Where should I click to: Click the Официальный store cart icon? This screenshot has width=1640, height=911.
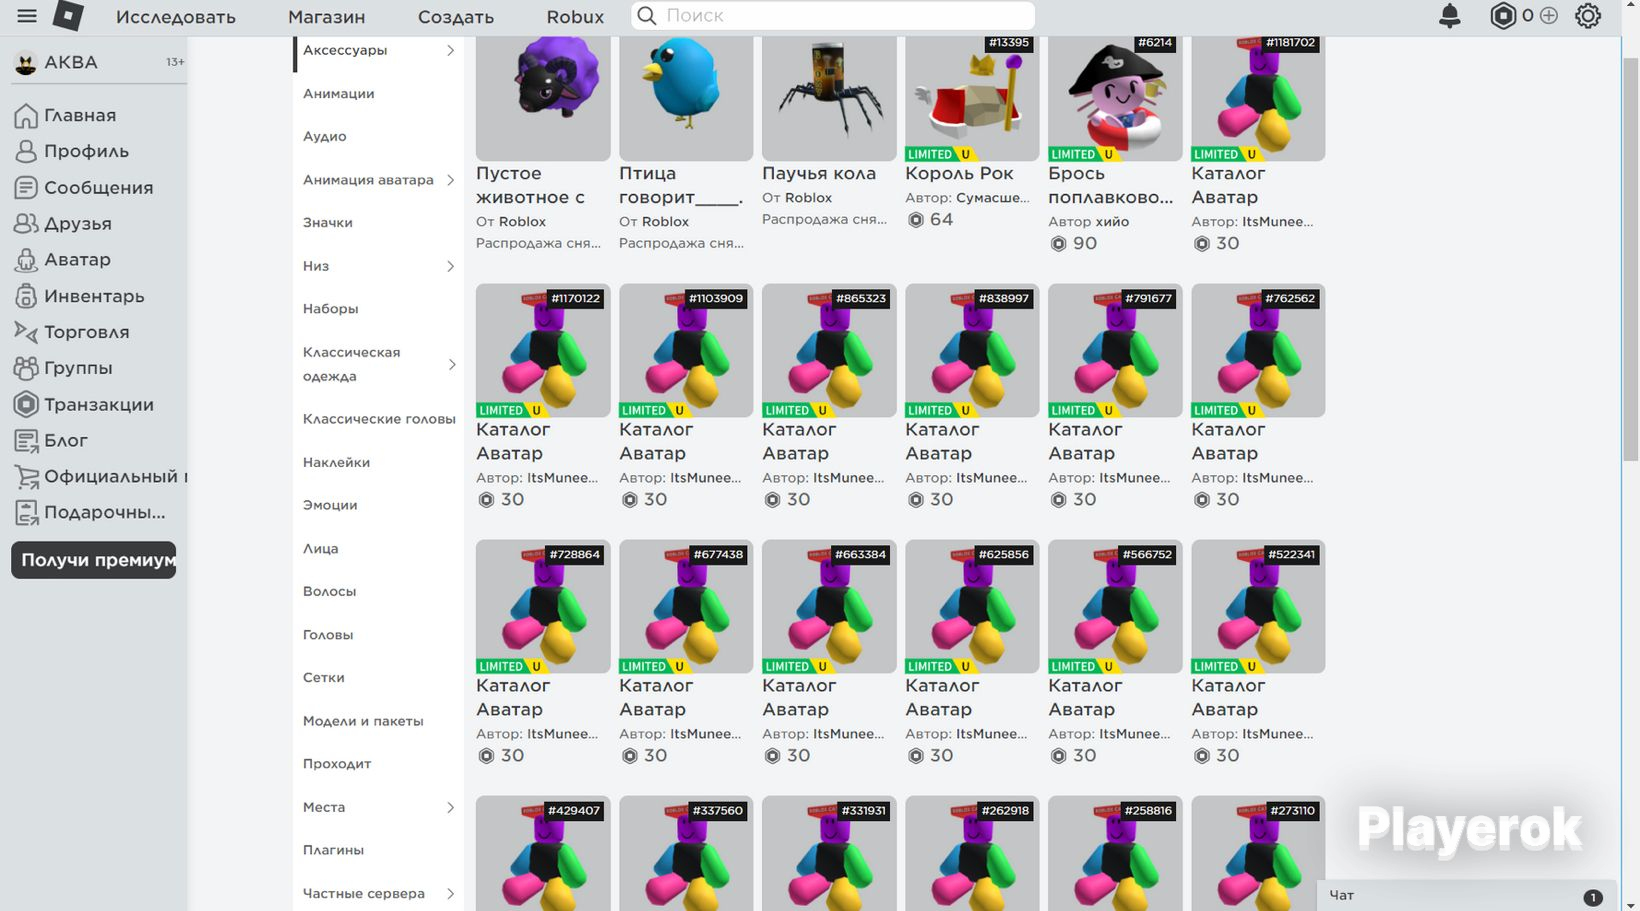(26, 477)
